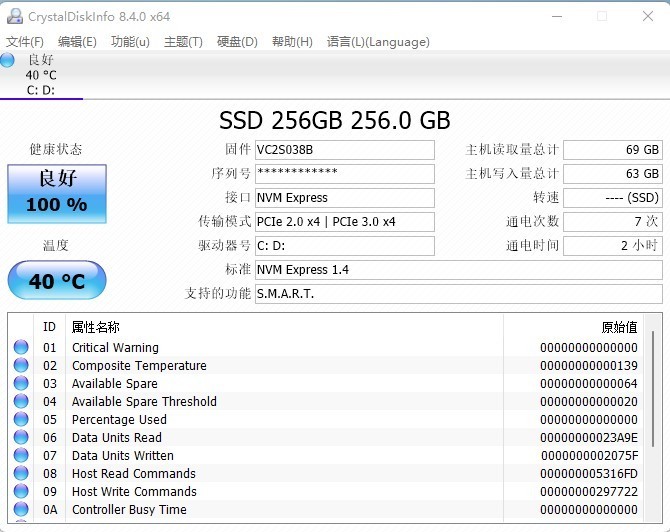Click raw value 0000000297722
The height and width of the screenshot is (532, 670).
tap(589, 491)
